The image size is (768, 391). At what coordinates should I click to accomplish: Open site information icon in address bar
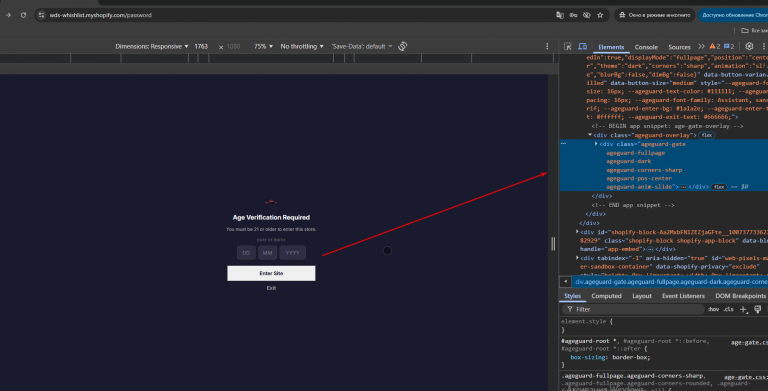pos(42,15)
